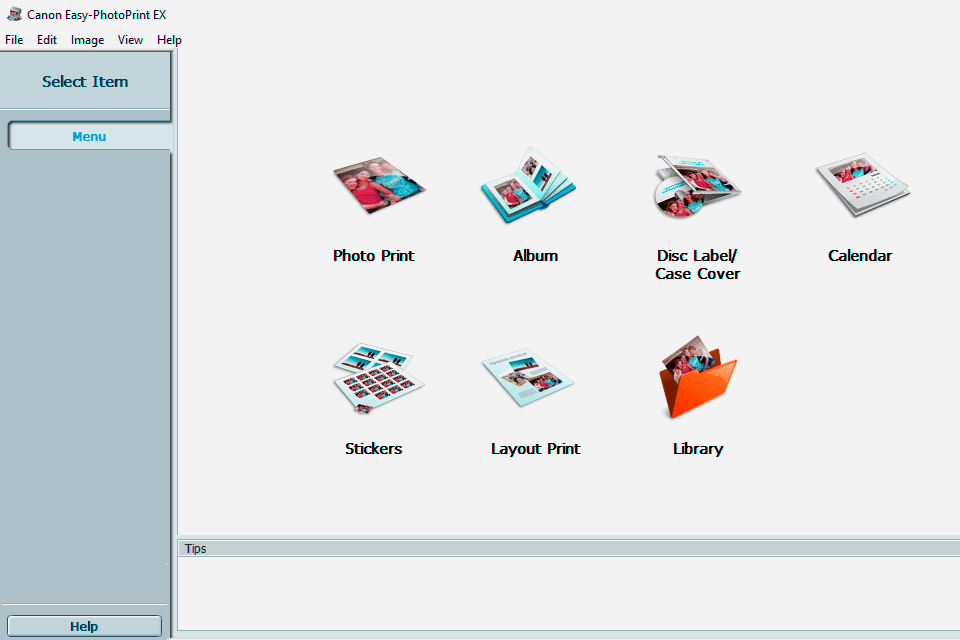Click the Calendar text label
The height and width of the screenshot is (640, 960).
860,255
